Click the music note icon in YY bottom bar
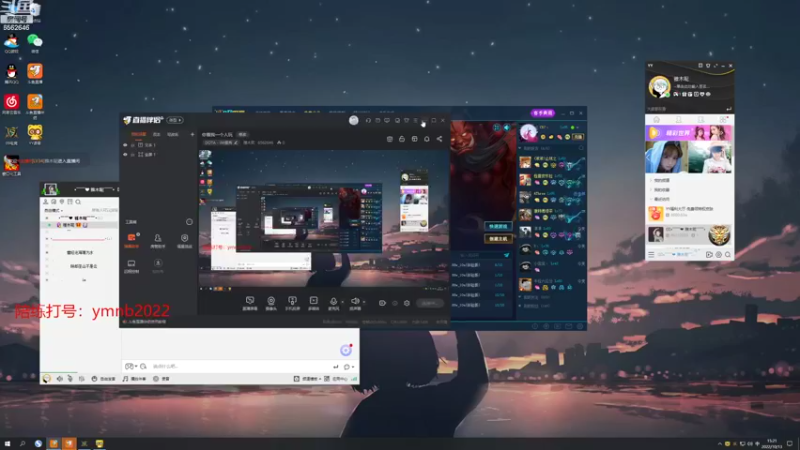Screen dimensions: 800x450 (x=126, y=379)
